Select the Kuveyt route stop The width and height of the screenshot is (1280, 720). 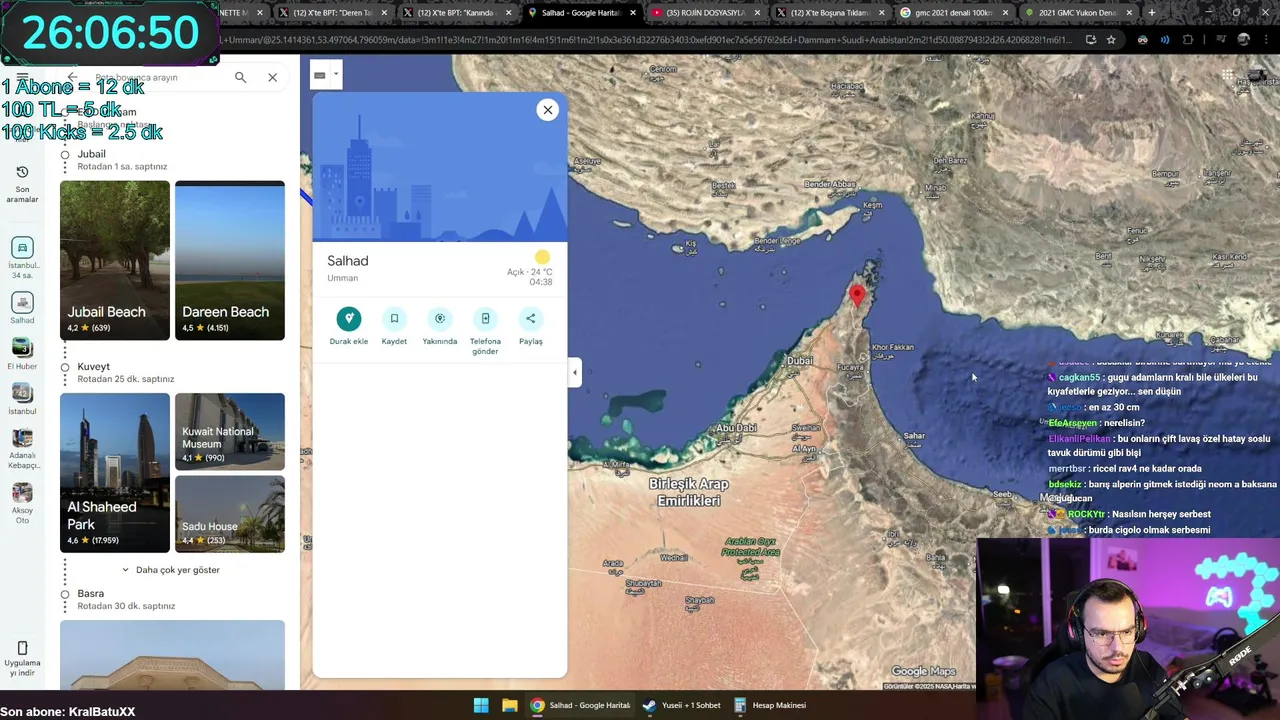(x=94, y=367)
